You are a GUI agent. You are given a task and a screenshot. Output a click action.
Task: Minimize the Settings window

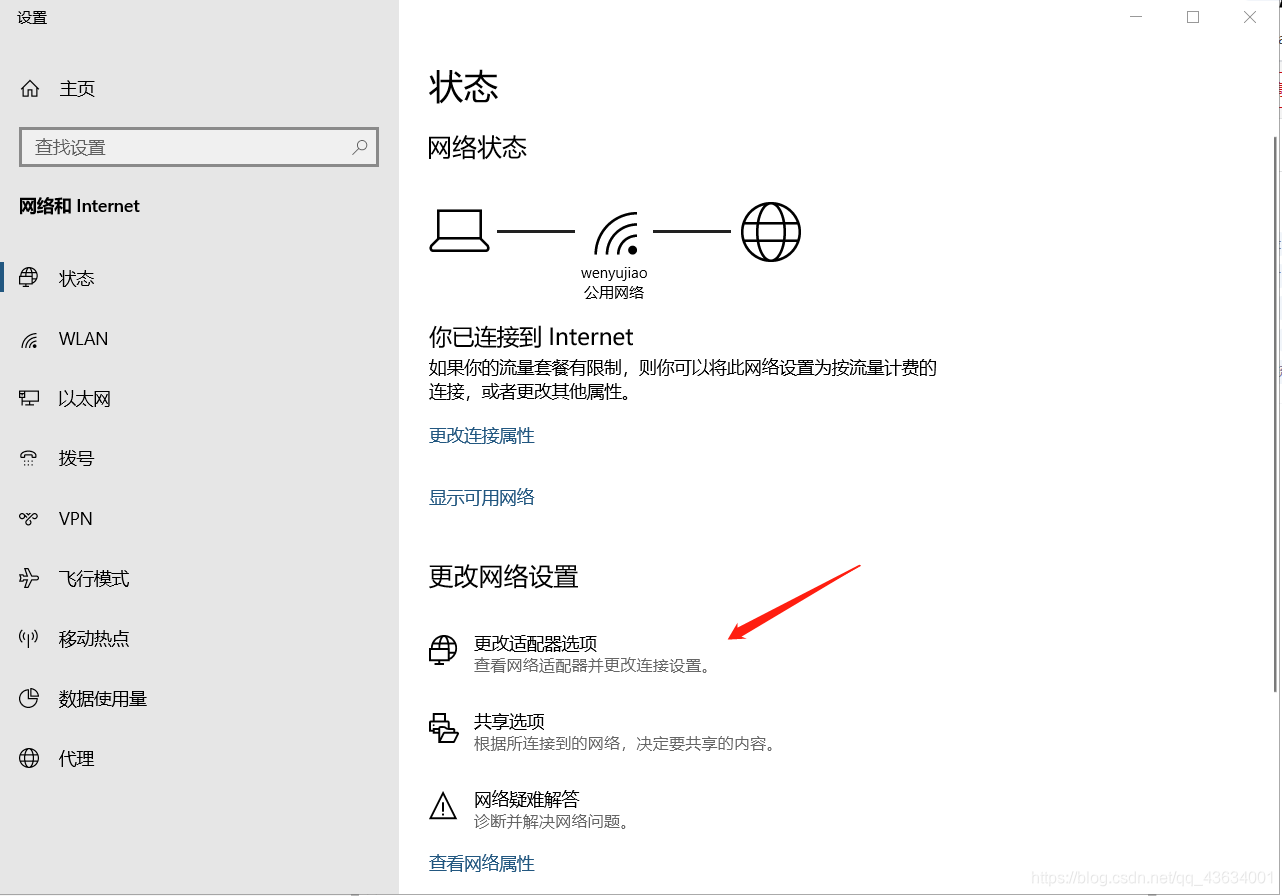(x=1136, y=17)
